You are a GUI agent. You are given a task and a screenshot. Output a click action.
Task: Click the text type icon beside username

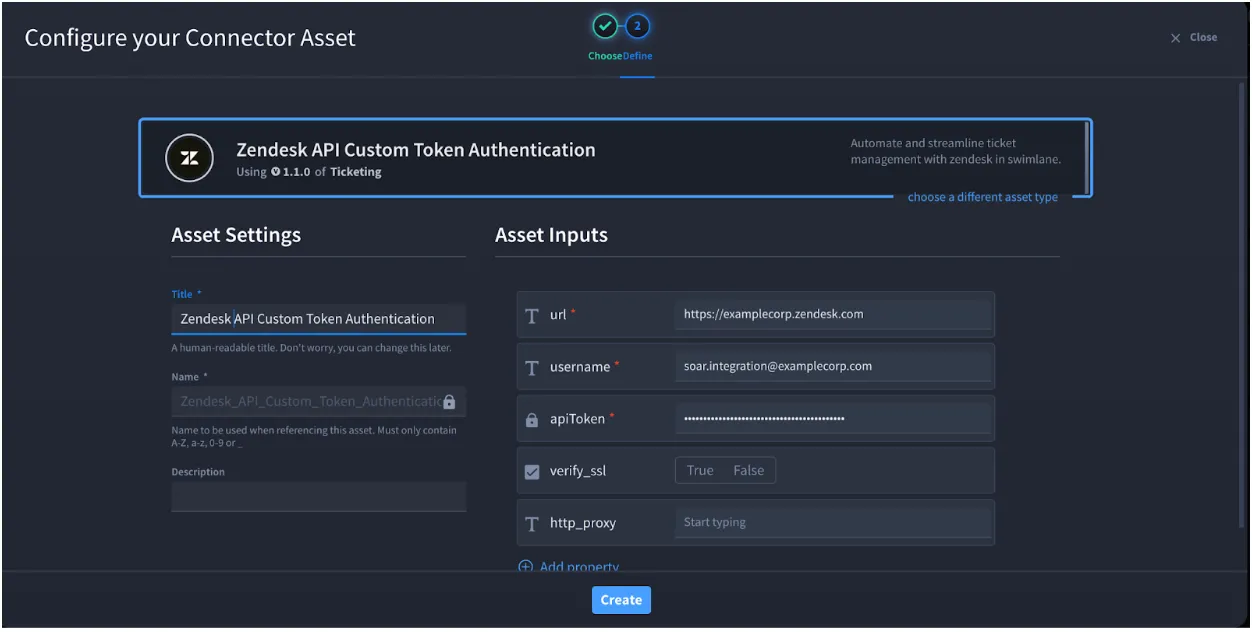pyautogui.click(x=532, y=368)
